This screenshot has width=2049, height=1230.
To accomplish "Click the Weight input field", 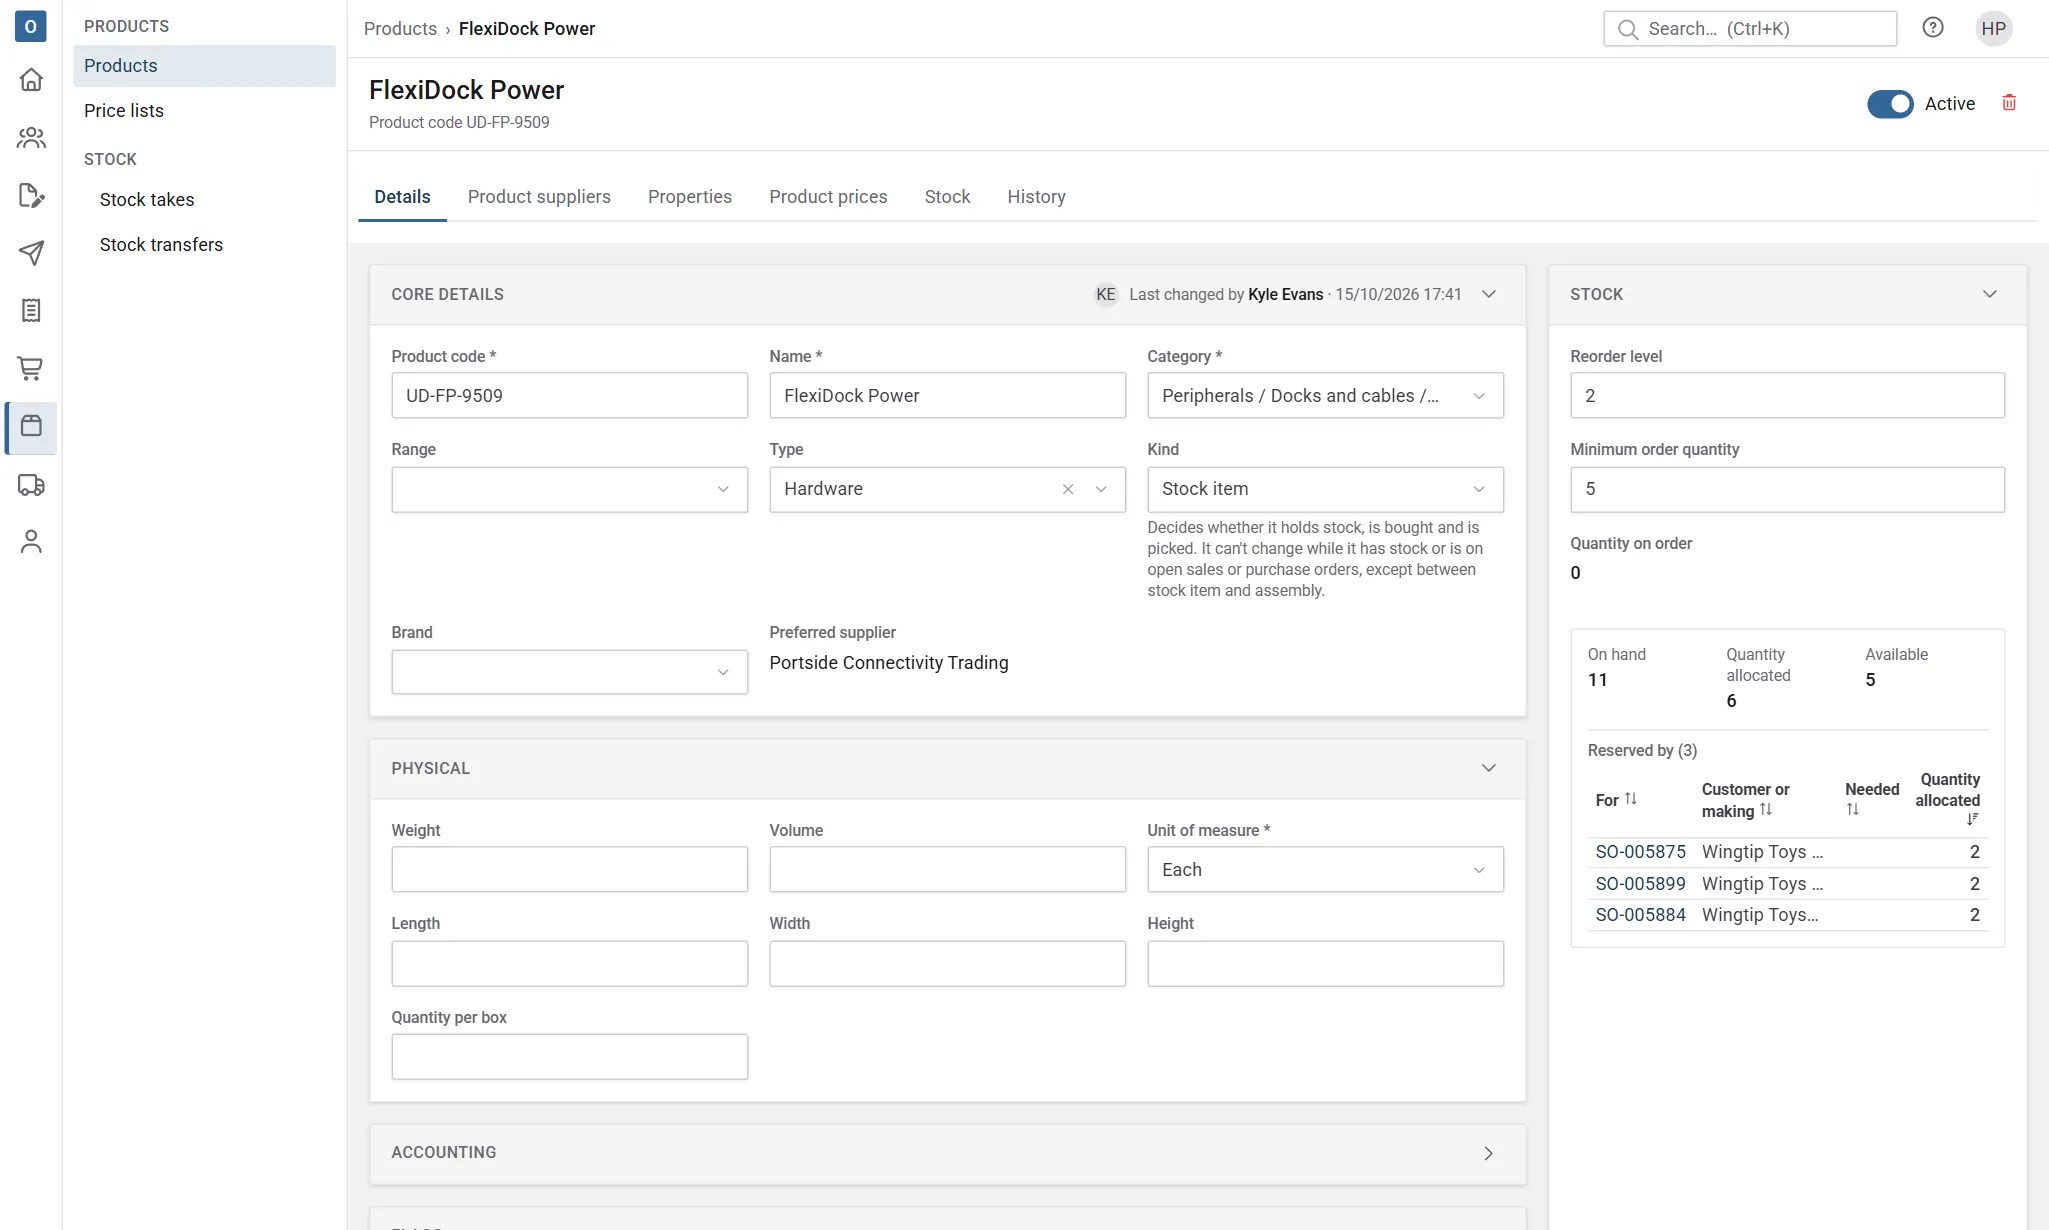I will tap(569, 870).
